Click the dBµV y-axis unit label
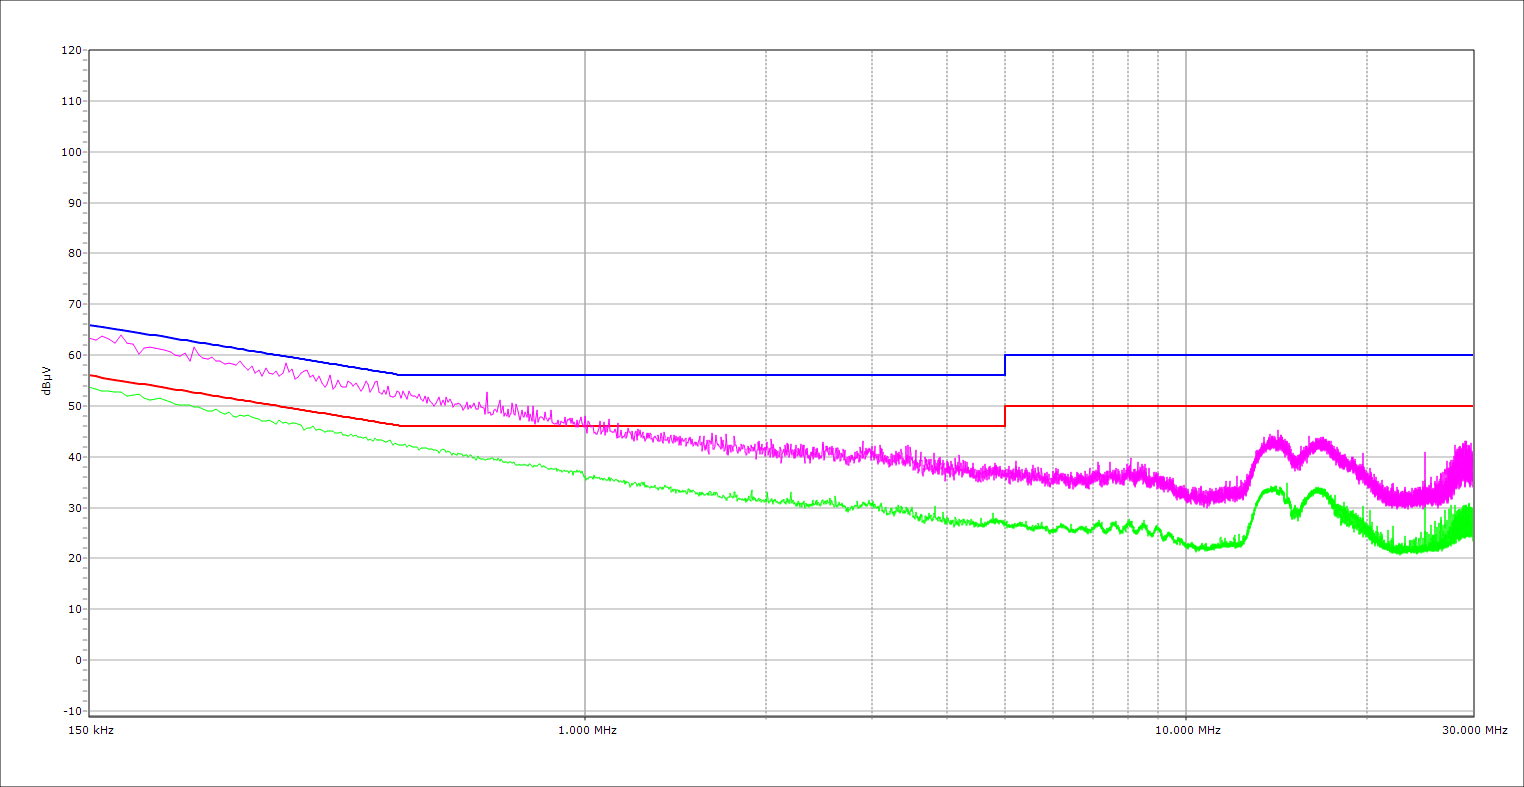The image size is (1524, 787). tap(46, 379)
